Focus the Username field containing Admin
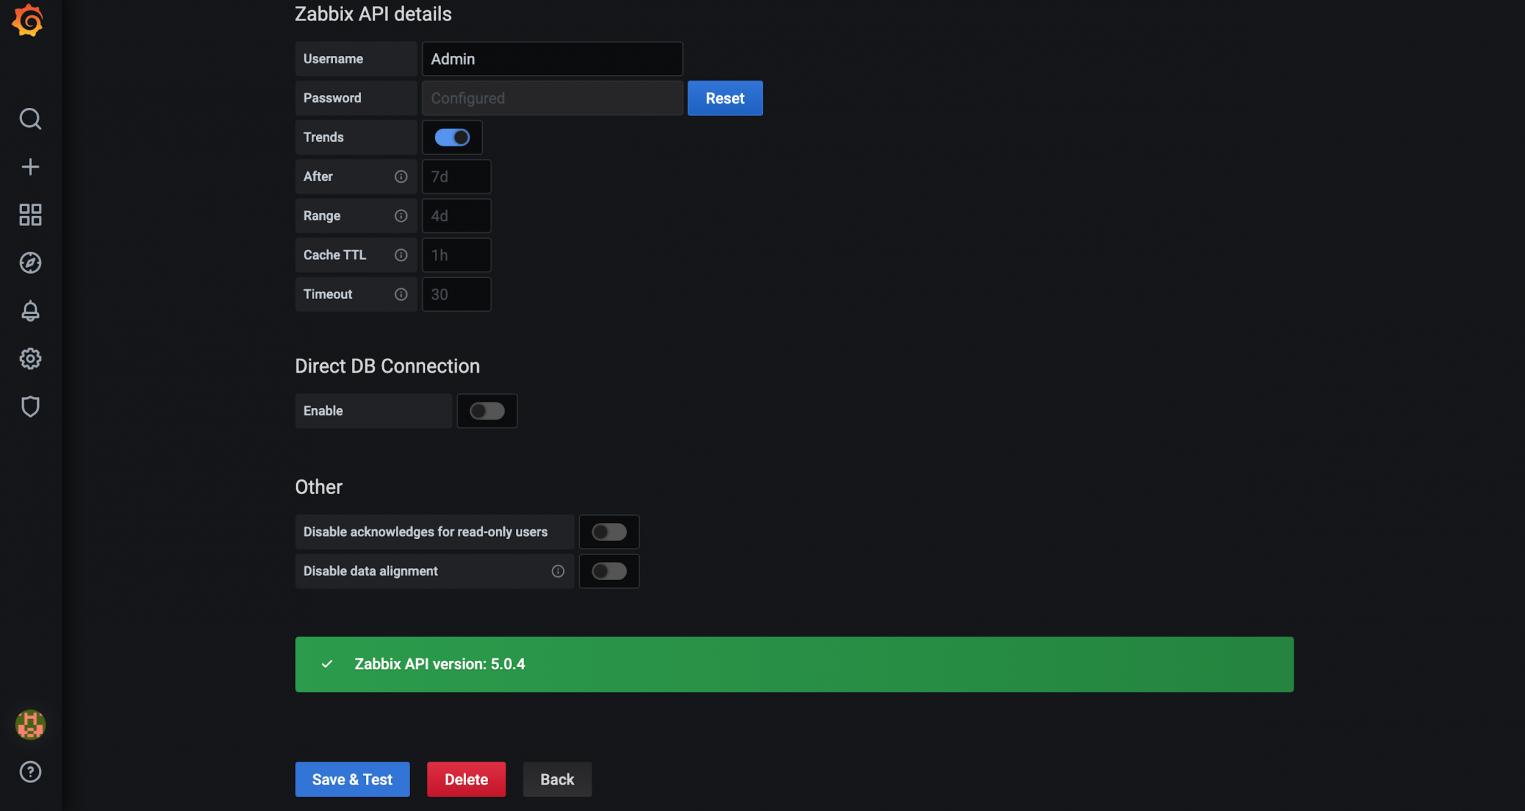This screenshot has width=1525, height=811. tap(552, 59)
